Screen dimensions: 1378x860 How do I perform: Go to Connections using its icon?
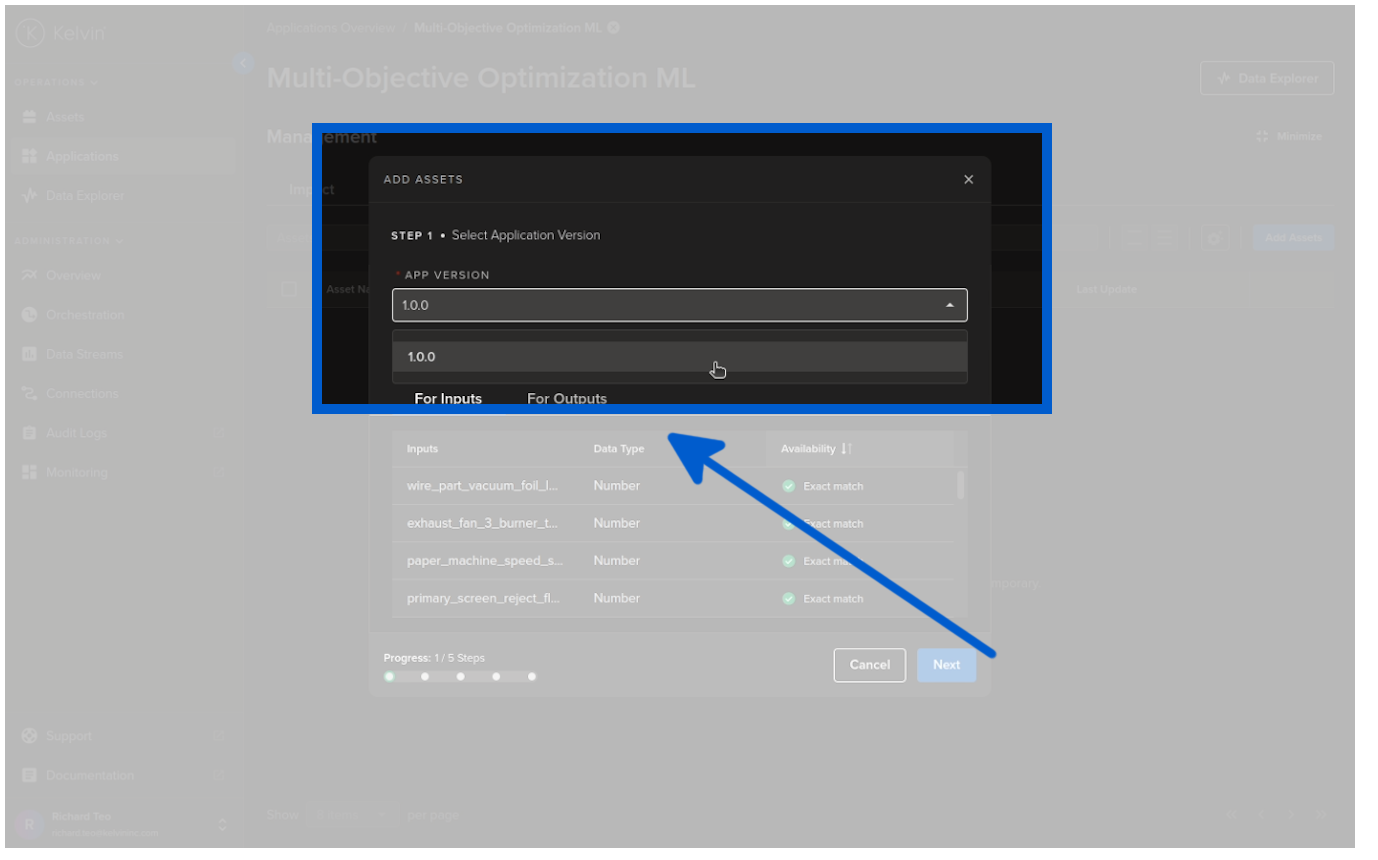click(29, 394)
